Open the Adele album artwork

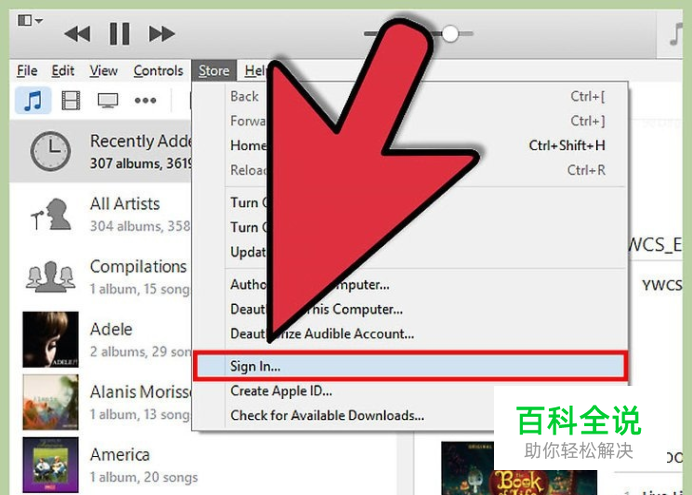50,340
